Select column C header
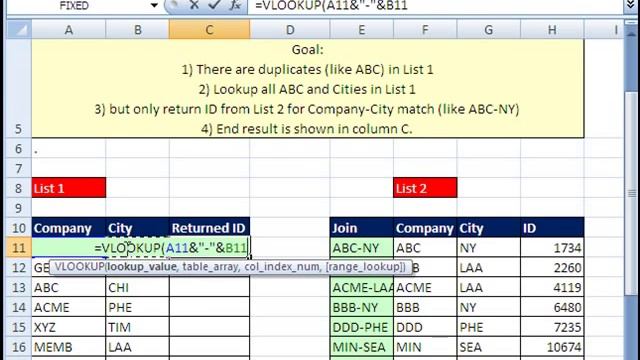The image size is (640, 360). pos(209,29)
